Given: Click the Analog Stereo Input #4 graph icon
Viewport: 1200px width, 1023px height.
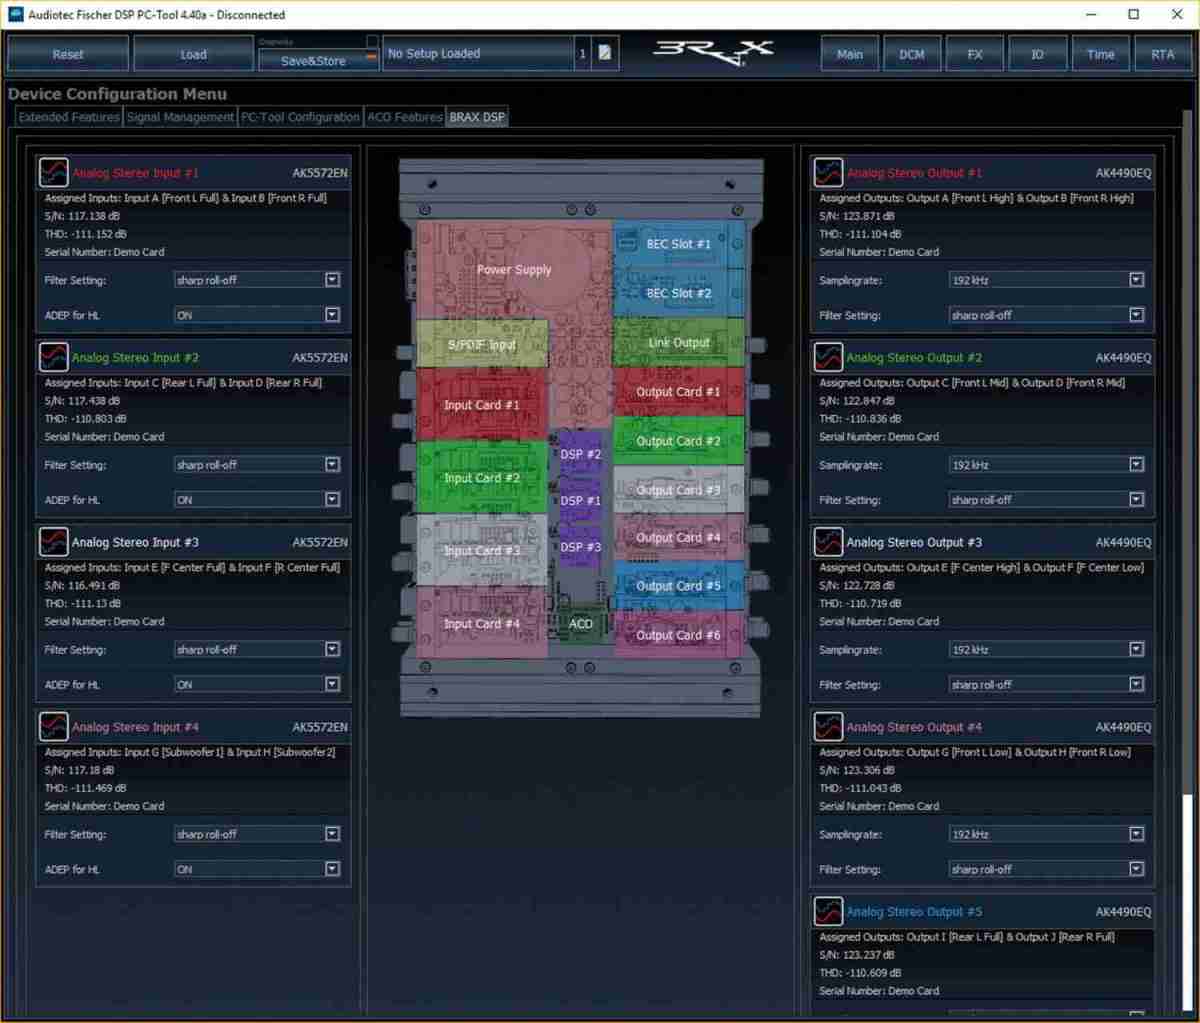Looking at the screenshot, I should [53, 727].
